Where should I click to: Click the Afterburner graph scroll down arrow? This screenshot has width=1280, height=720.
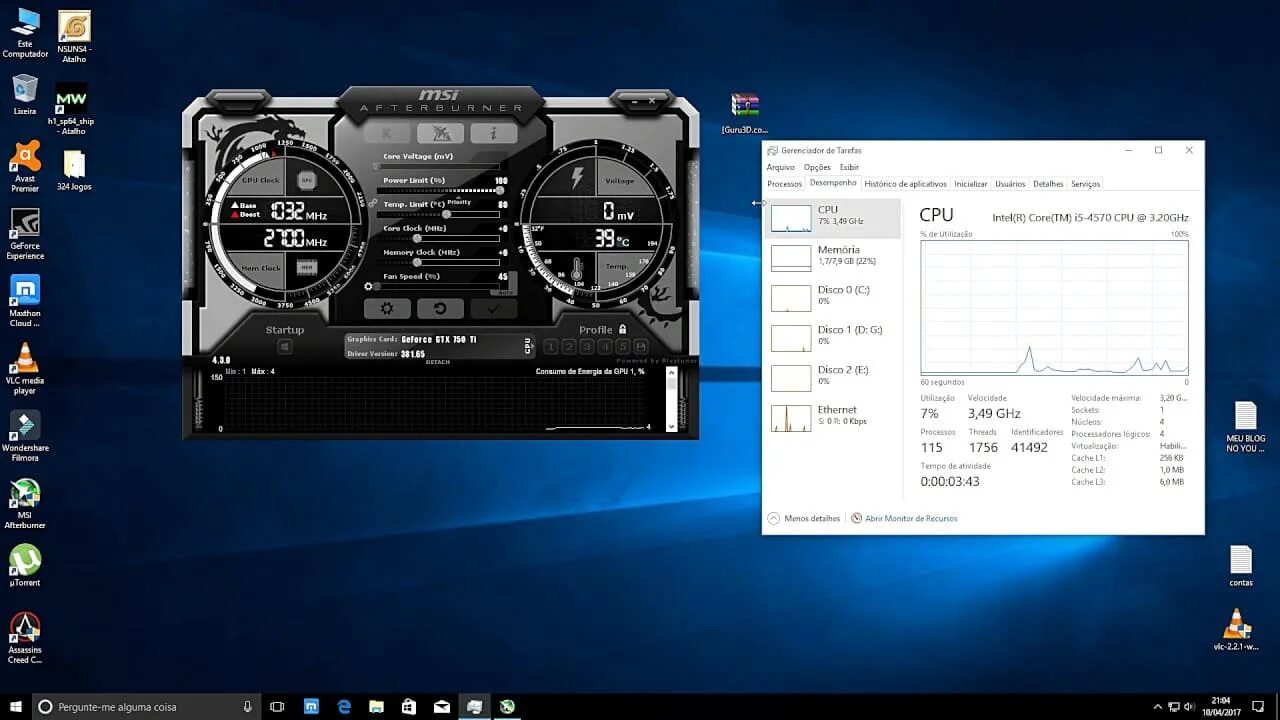point(672,427)
